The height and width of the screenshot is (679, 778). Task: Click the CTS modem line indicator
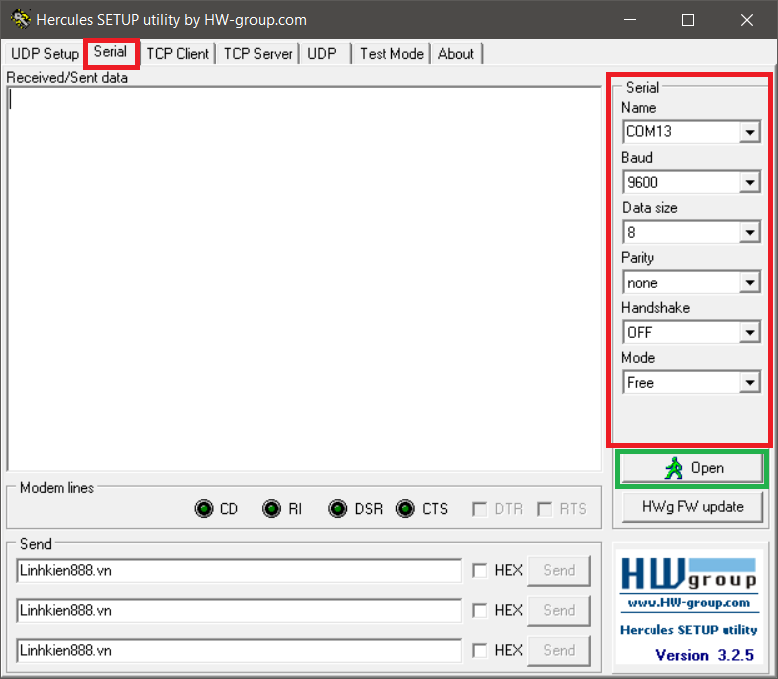tap(405, 509)
